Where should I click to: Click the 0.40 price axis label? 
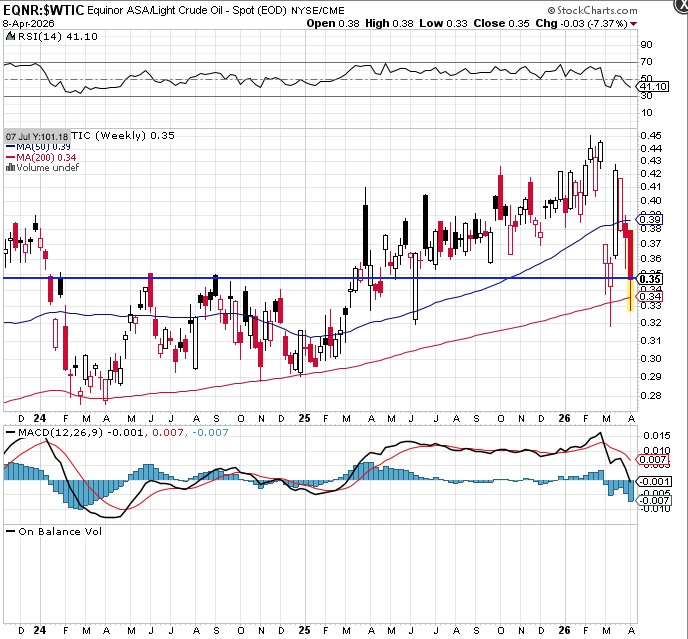click(650, 201)
